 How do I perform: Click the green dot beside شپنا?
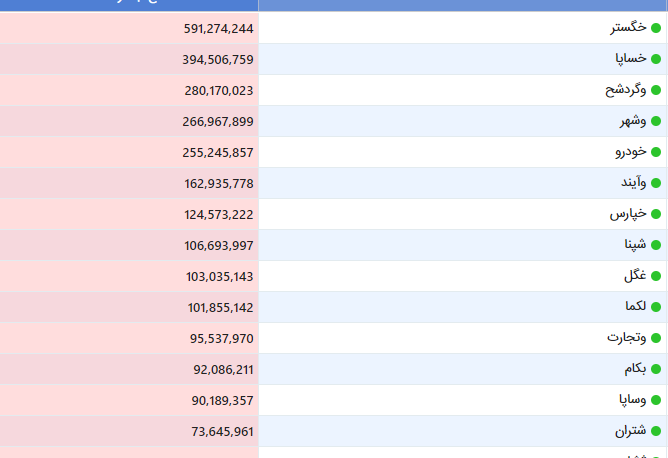[656, 245]
